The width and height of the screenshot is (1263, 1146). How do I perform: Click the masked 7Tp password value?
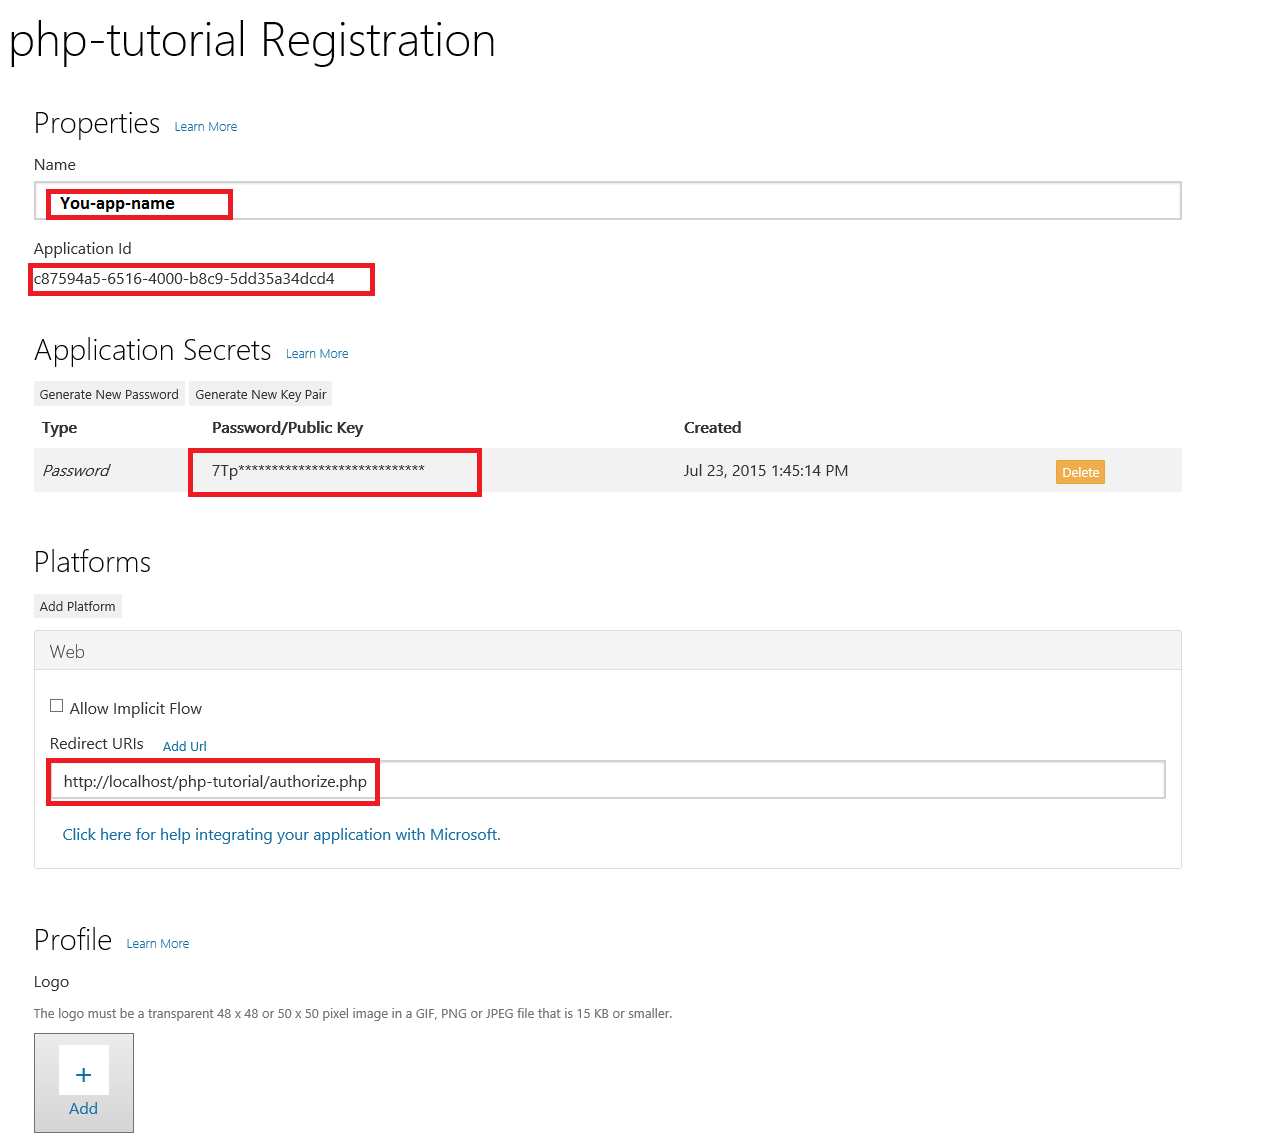(318, 471)
